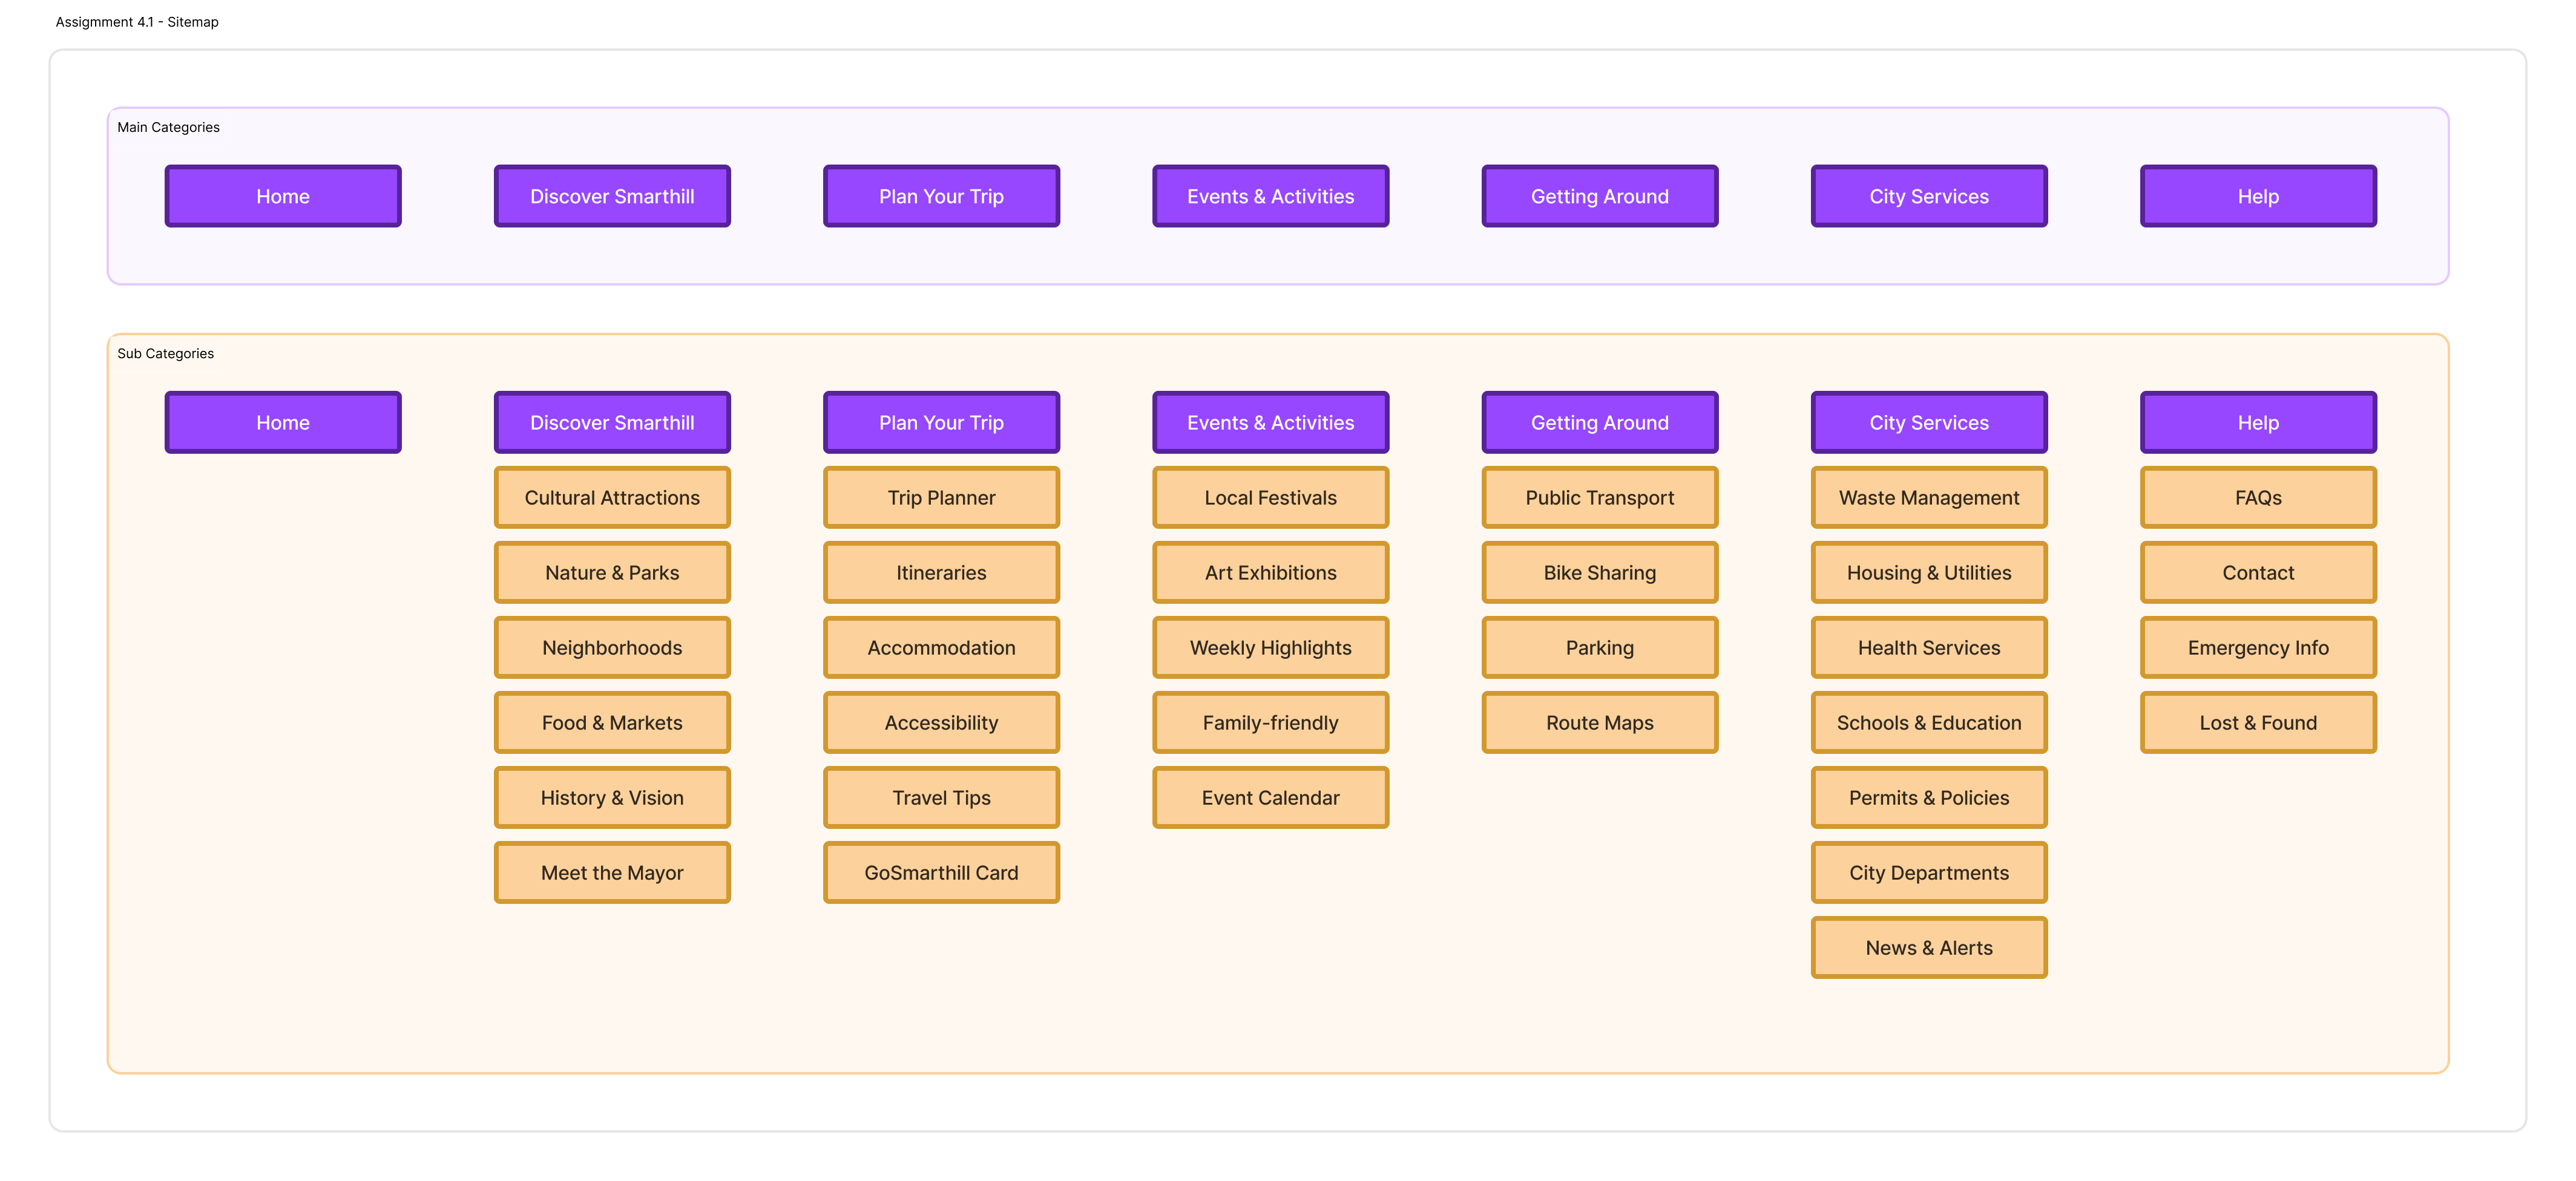Select the Cultural Attractions box

tap(612, 497)
